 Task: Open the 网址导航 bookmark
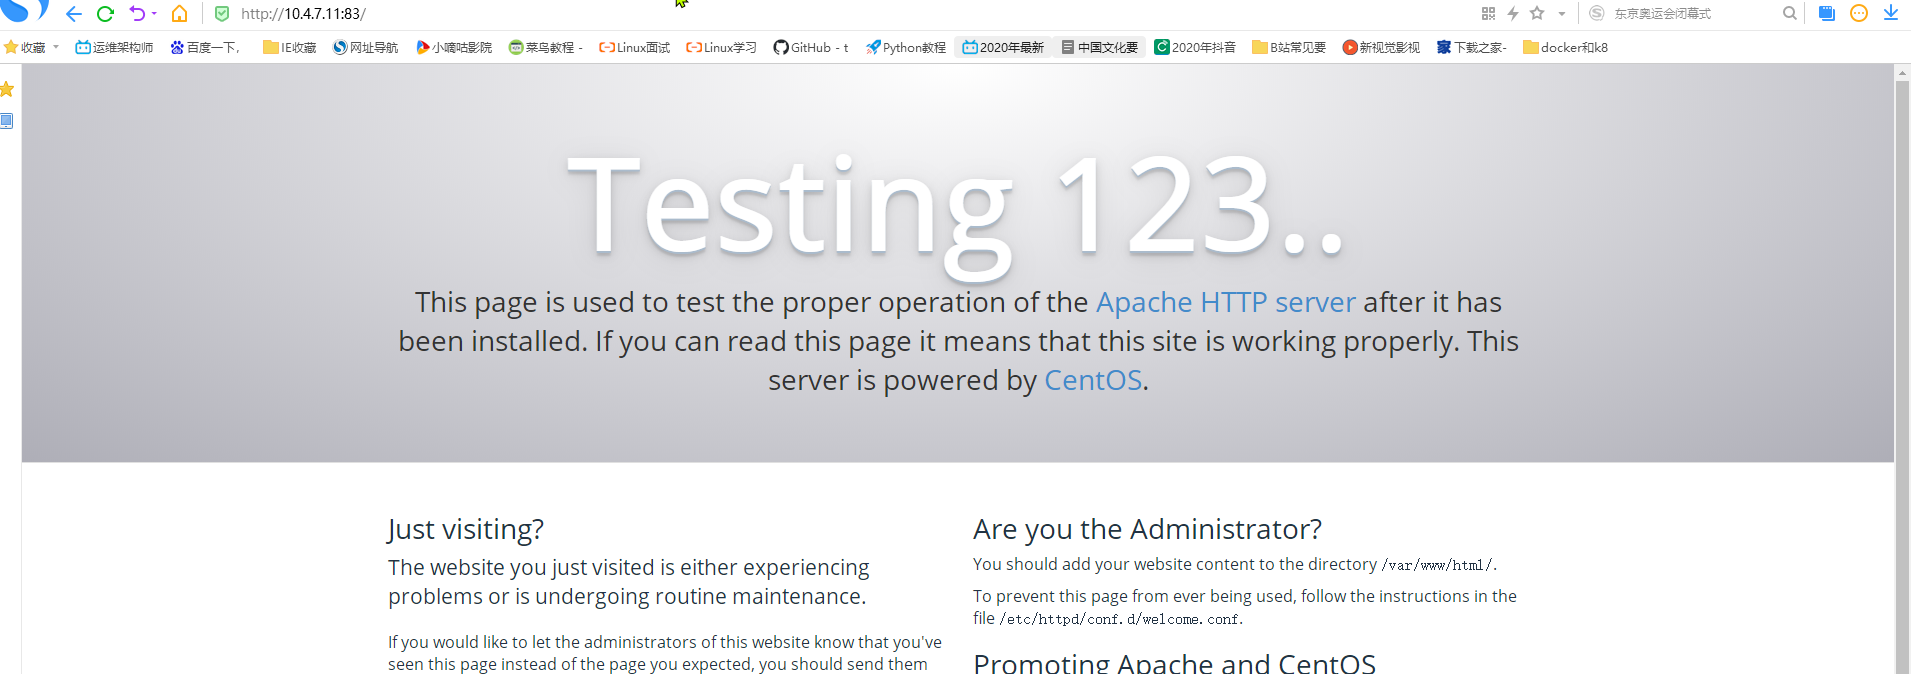[366, 48]
